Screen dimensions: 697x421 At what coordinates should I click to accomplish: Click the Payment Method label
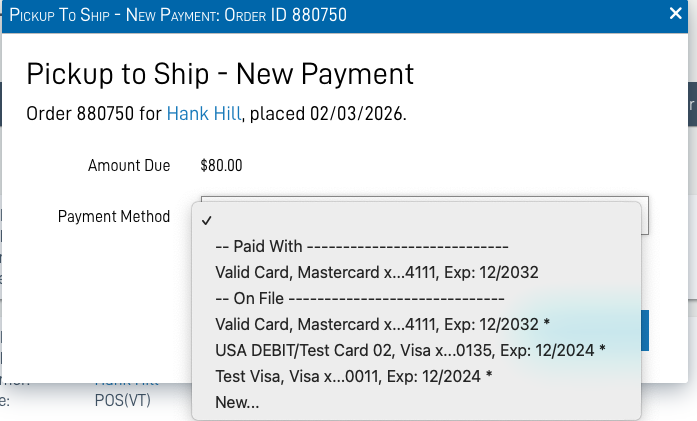(x=113, y=216)
